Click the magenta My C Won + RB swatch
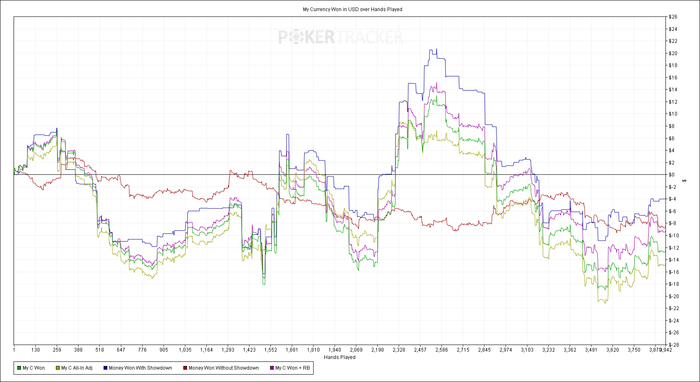The image size is (700, 382). click(272, 368)
